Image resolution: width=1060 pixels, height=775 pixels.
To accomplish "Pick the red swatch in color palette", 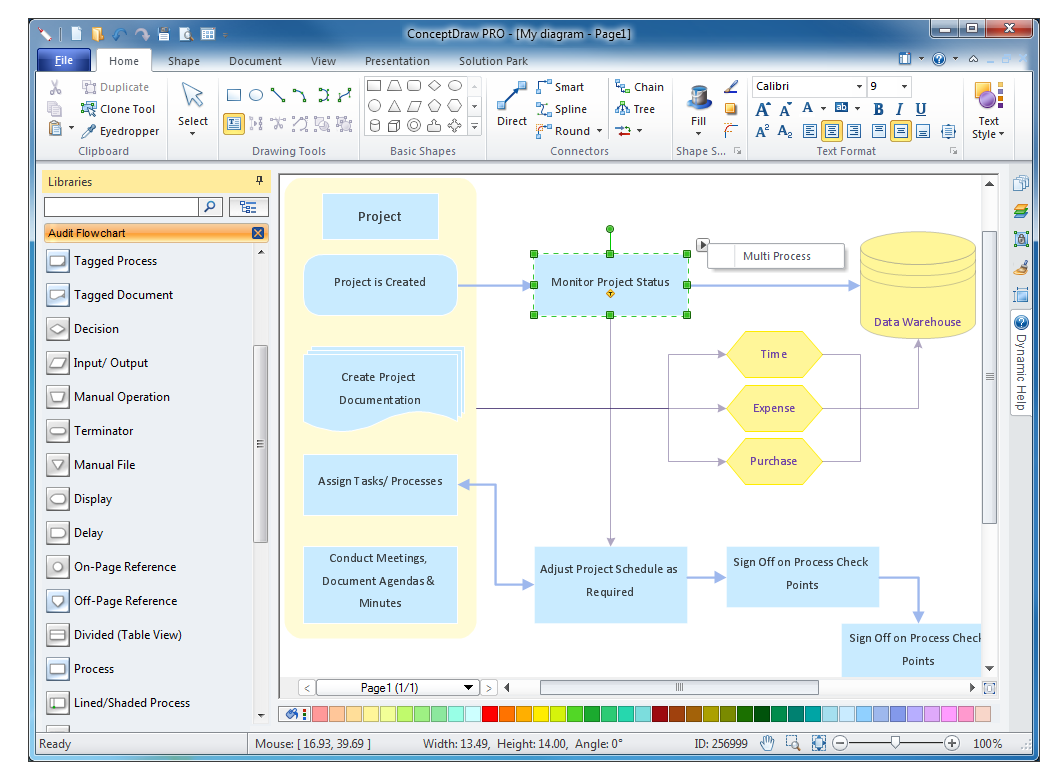I will 490,714.
